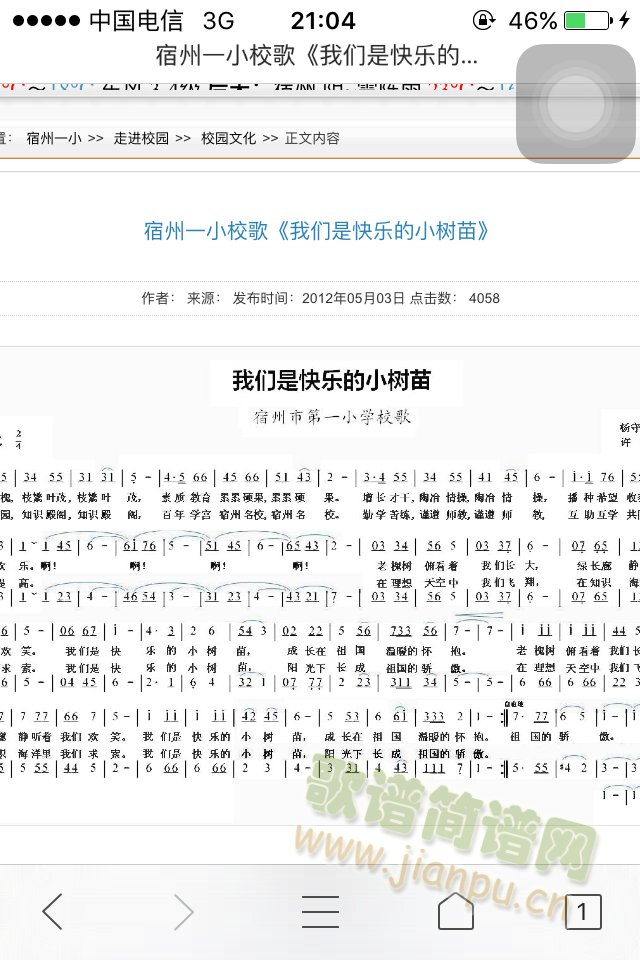Tap the bold 我们是快乐的小树苗 sheet music heading
Viewport: 640px width, 960px height.
332,380
